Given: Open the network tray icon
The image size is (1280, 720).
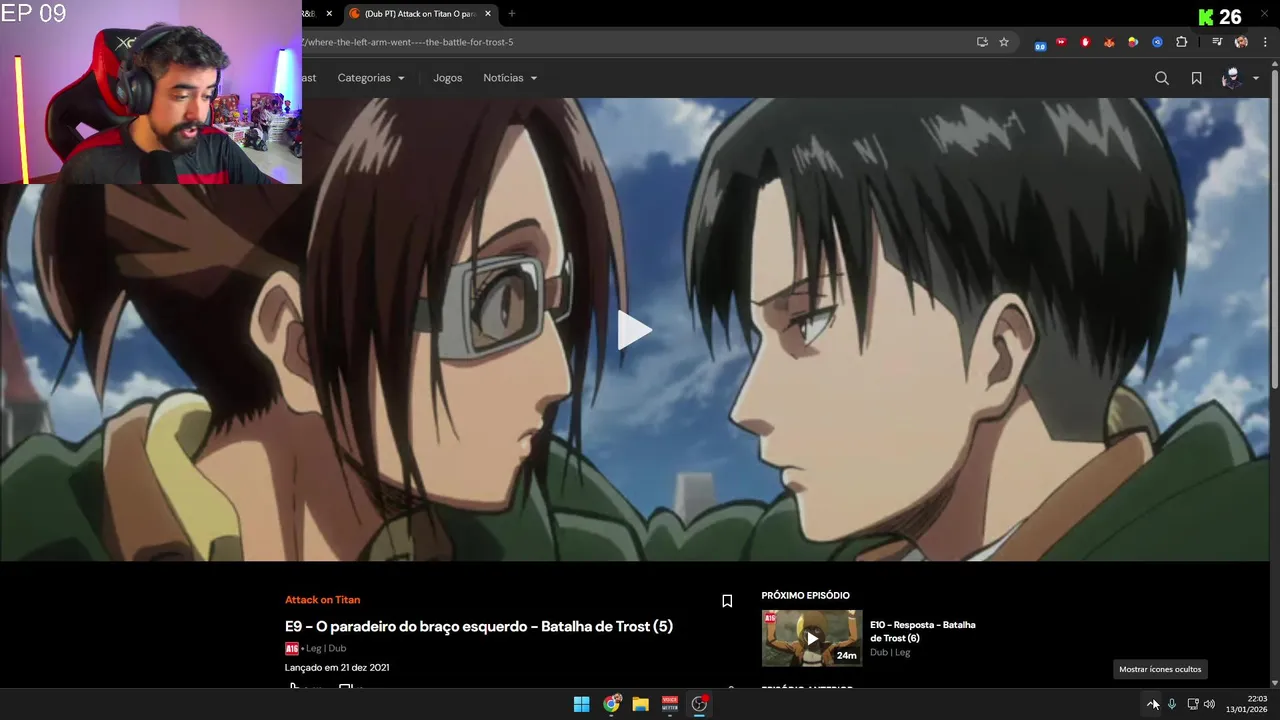Looking at the screenshot, I should (x=1192, y=704).
